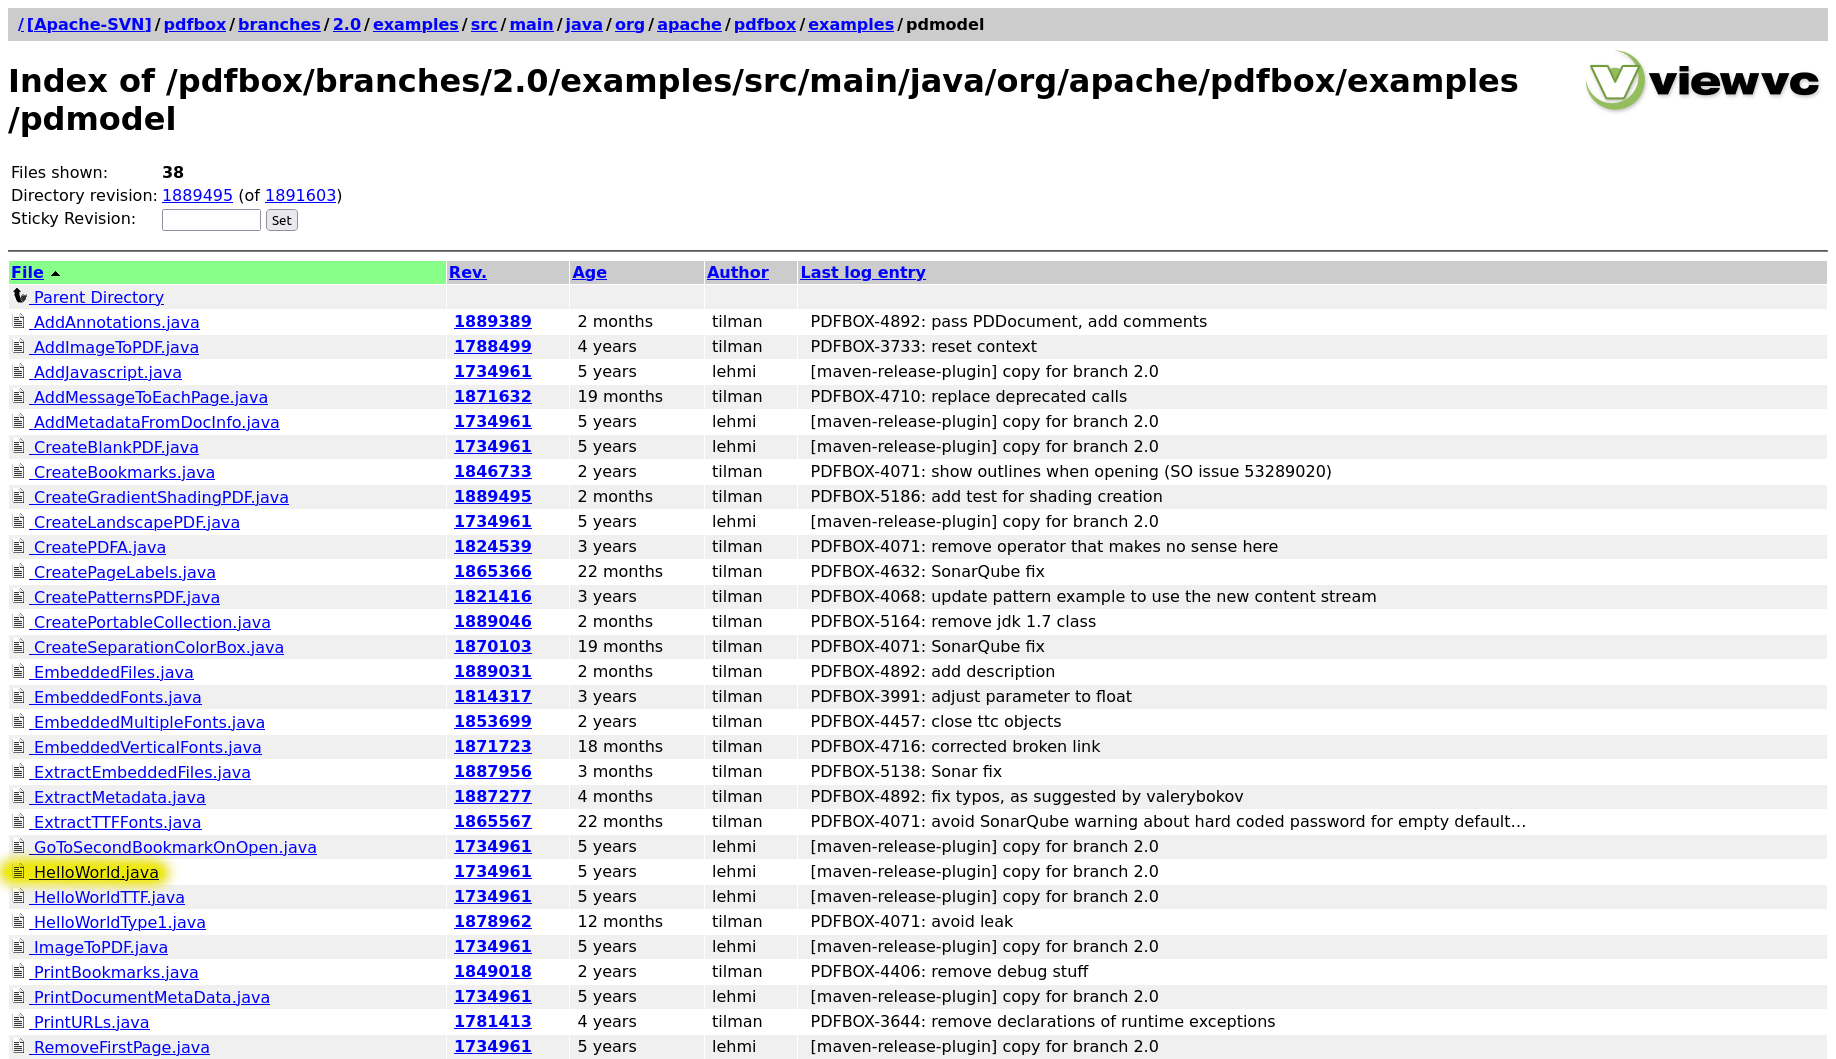This screenshot has width=1836, height=1059.
Task: Click the file icon beside AddJavascript.java
Action: click(x=19, y=371)
